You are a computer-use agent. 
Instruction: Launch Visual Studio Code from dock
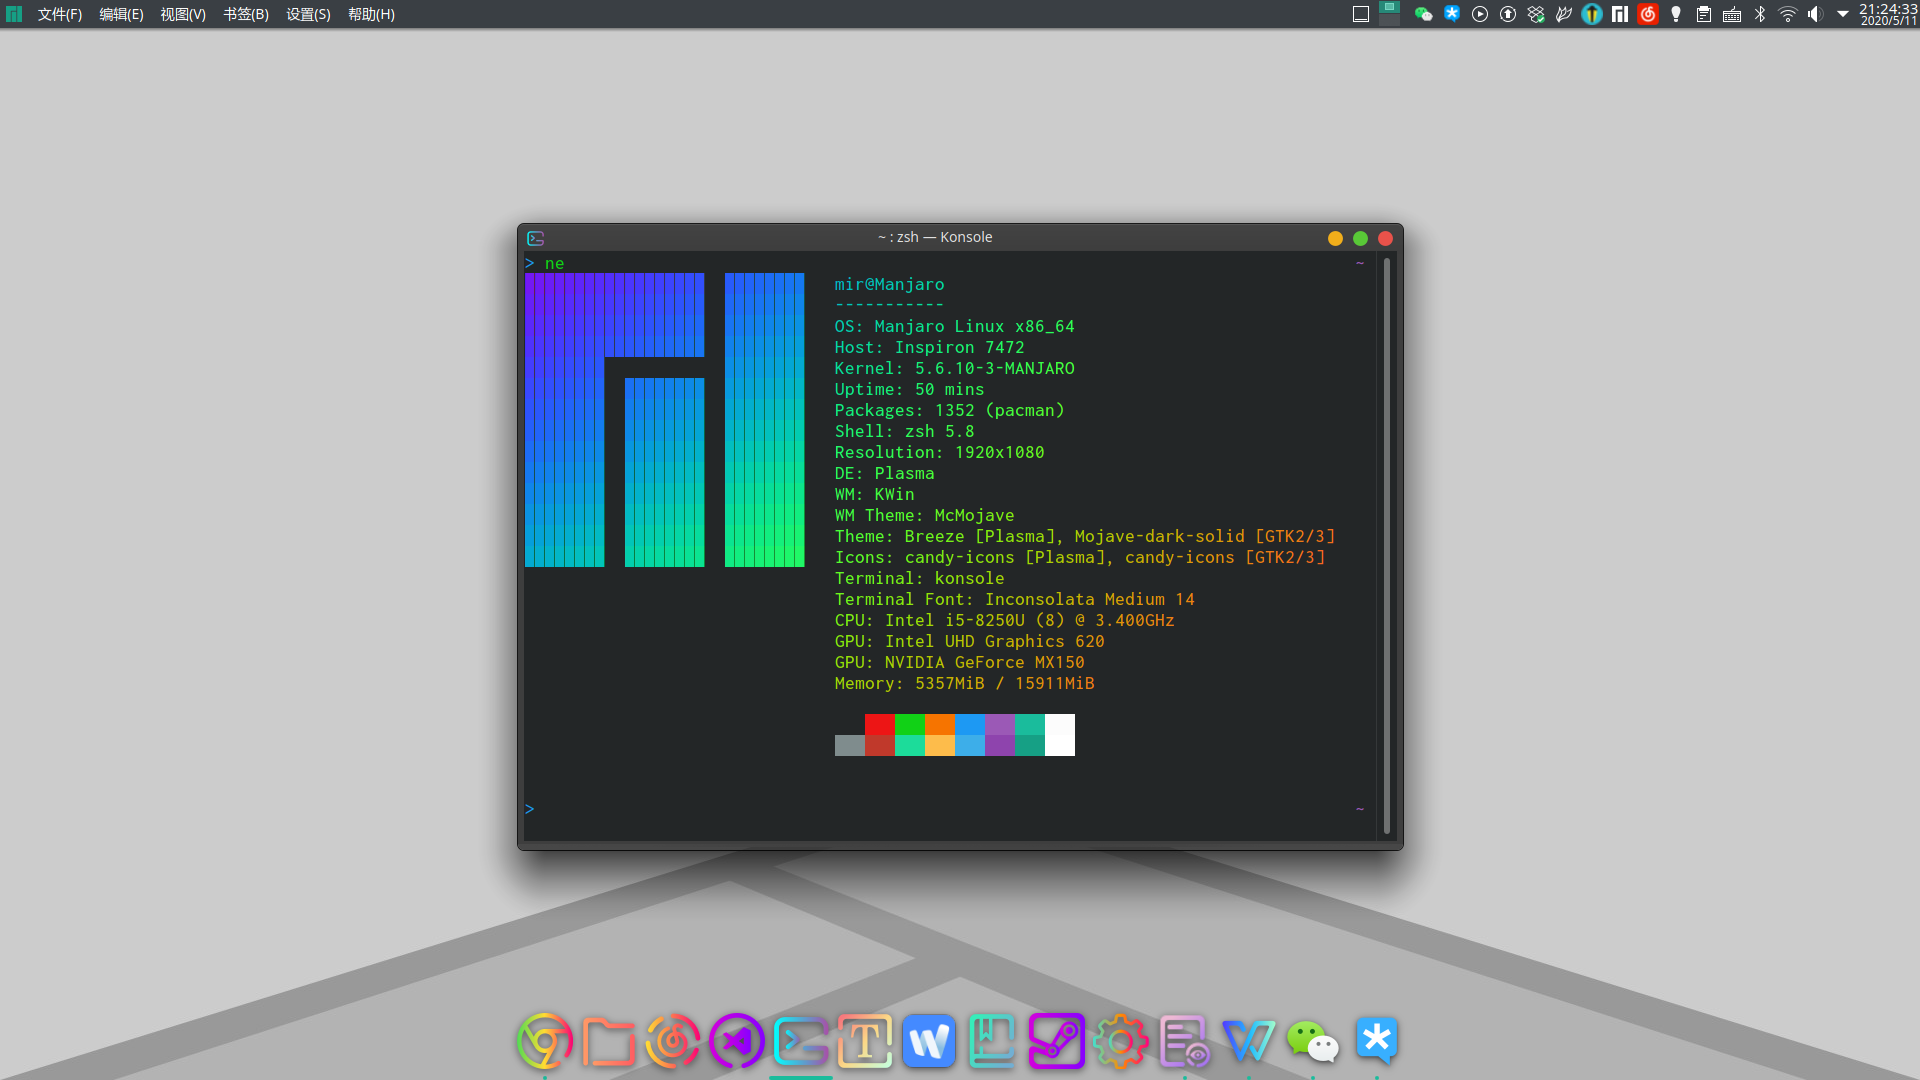pyautogui.click(x=737, y=1041)
